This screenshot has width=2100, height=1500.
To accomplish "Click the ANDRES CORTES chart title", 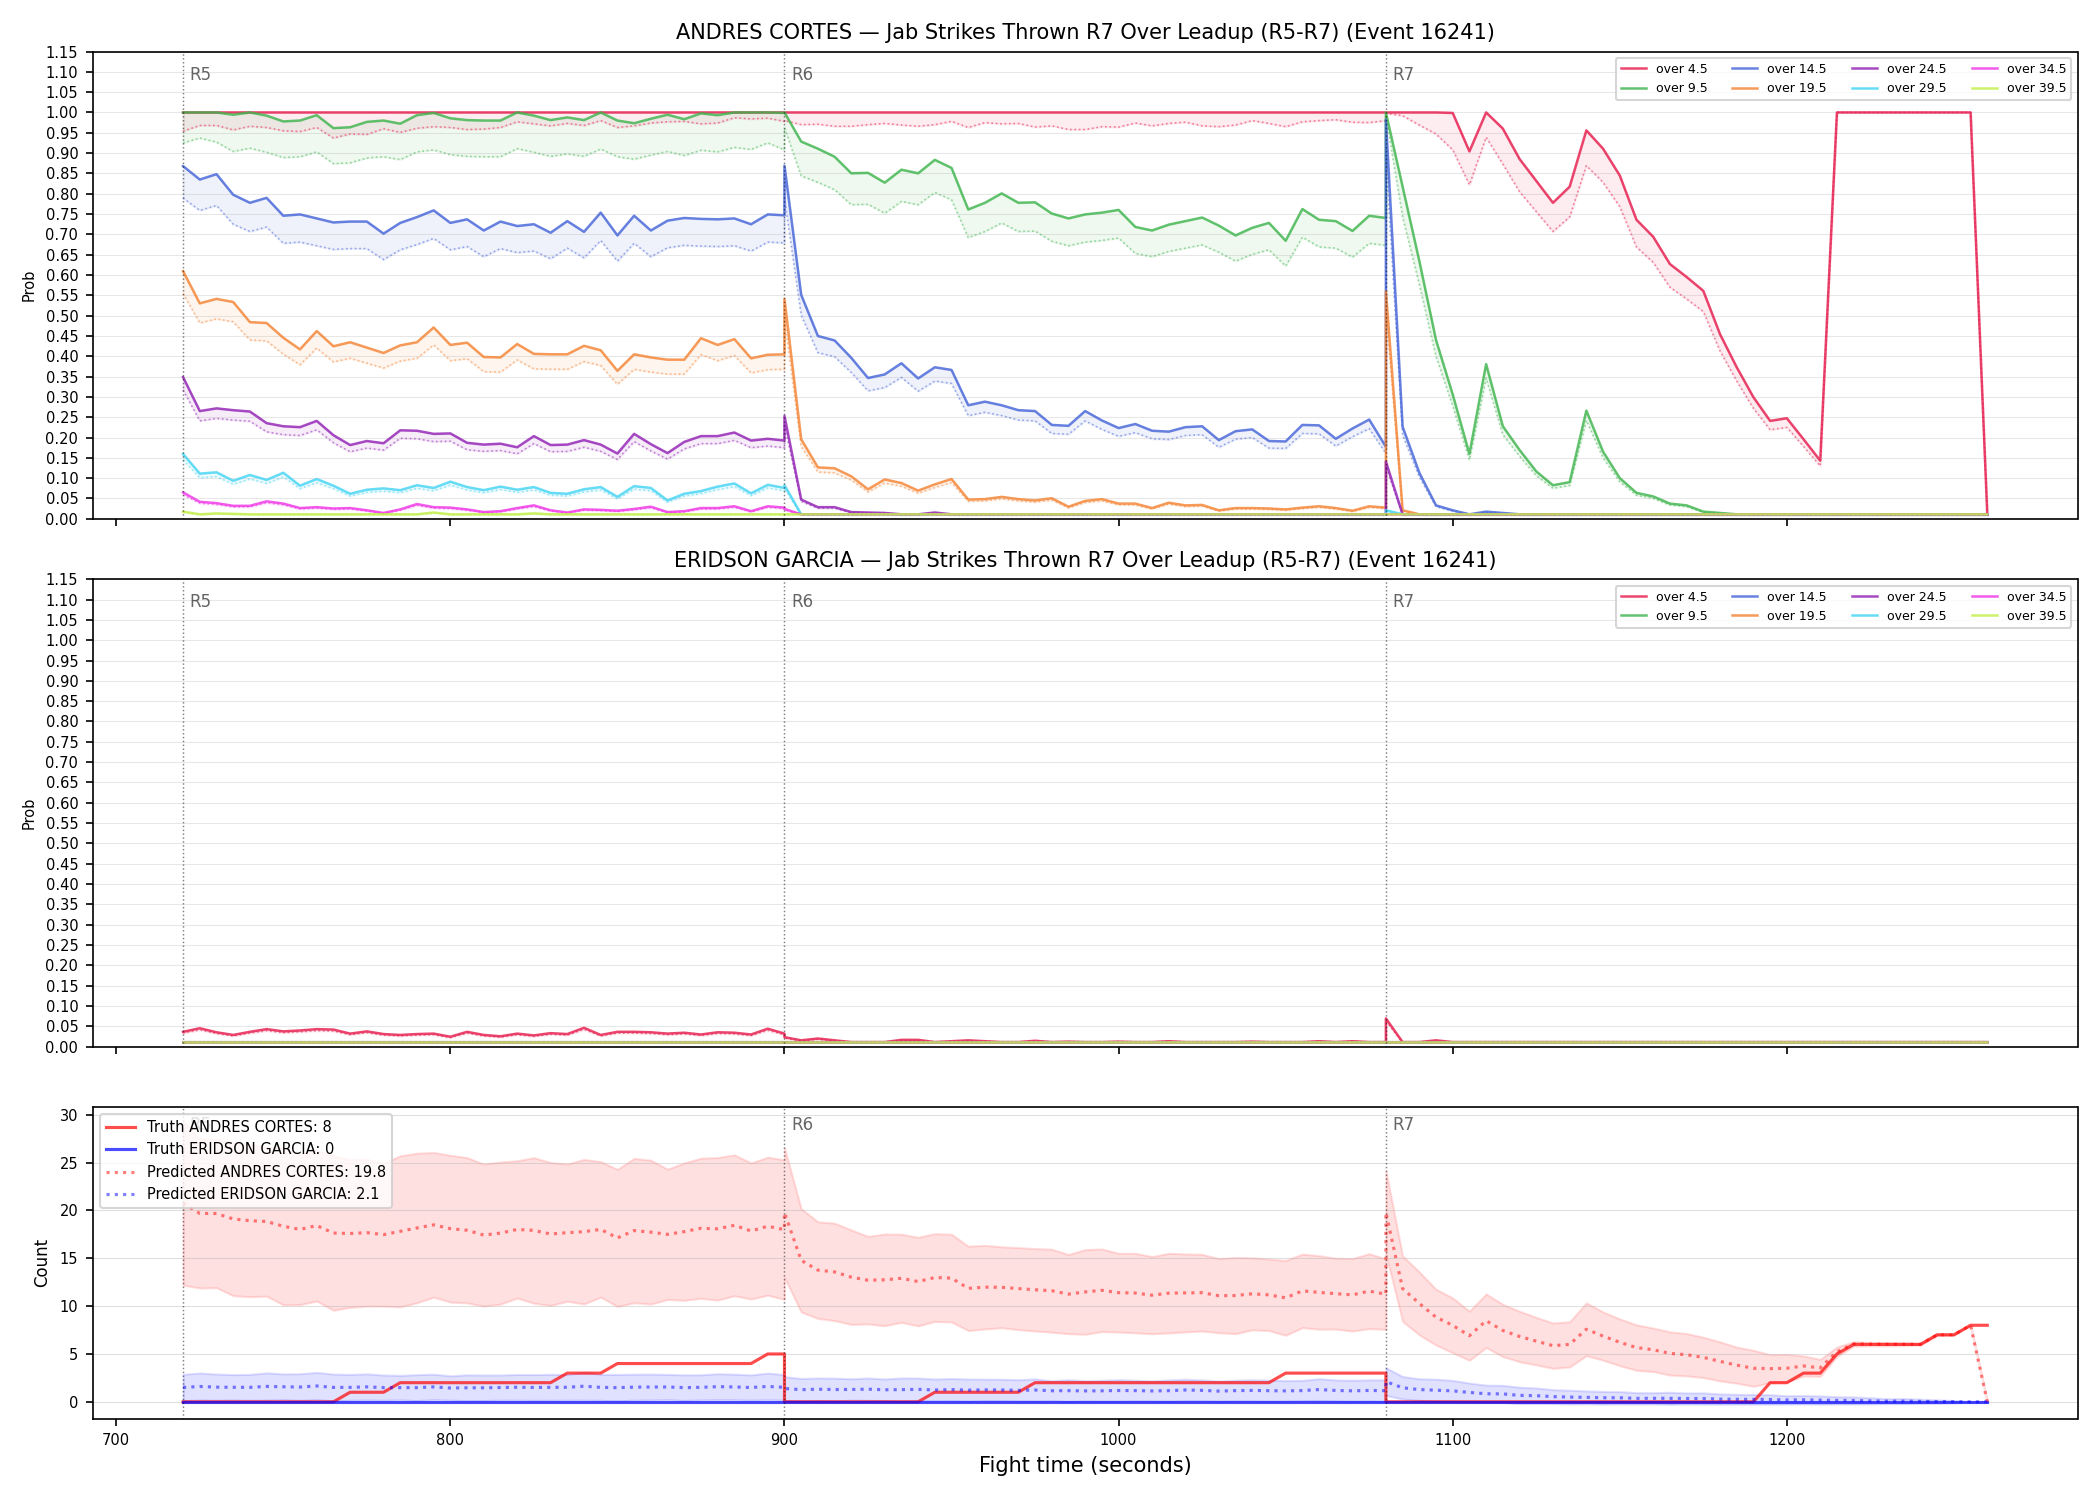I will [1085, 32].
